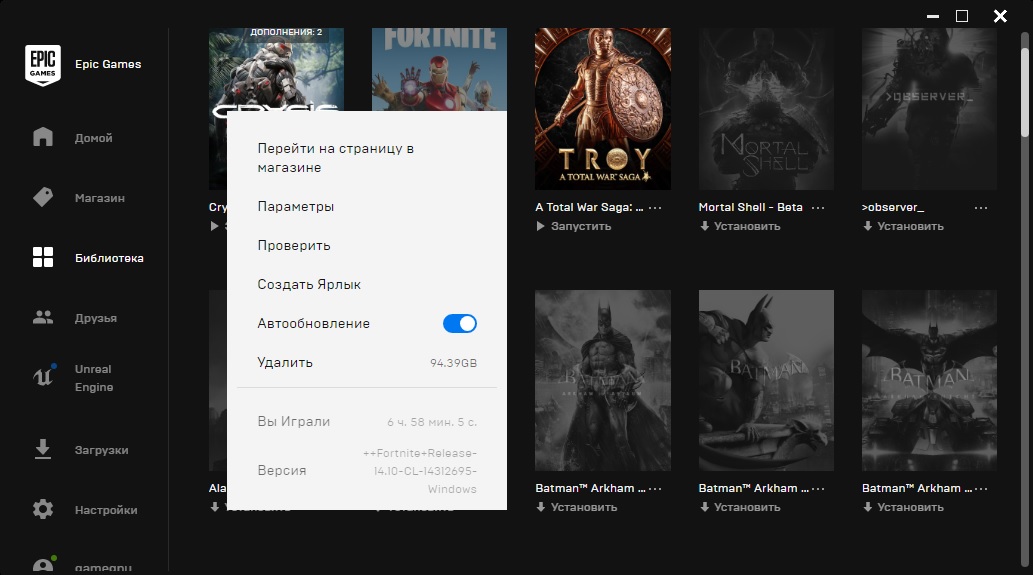This screenshot has height=575, width=1033.
Task: Click the library vertical scrollbar
Action: 1024,92
